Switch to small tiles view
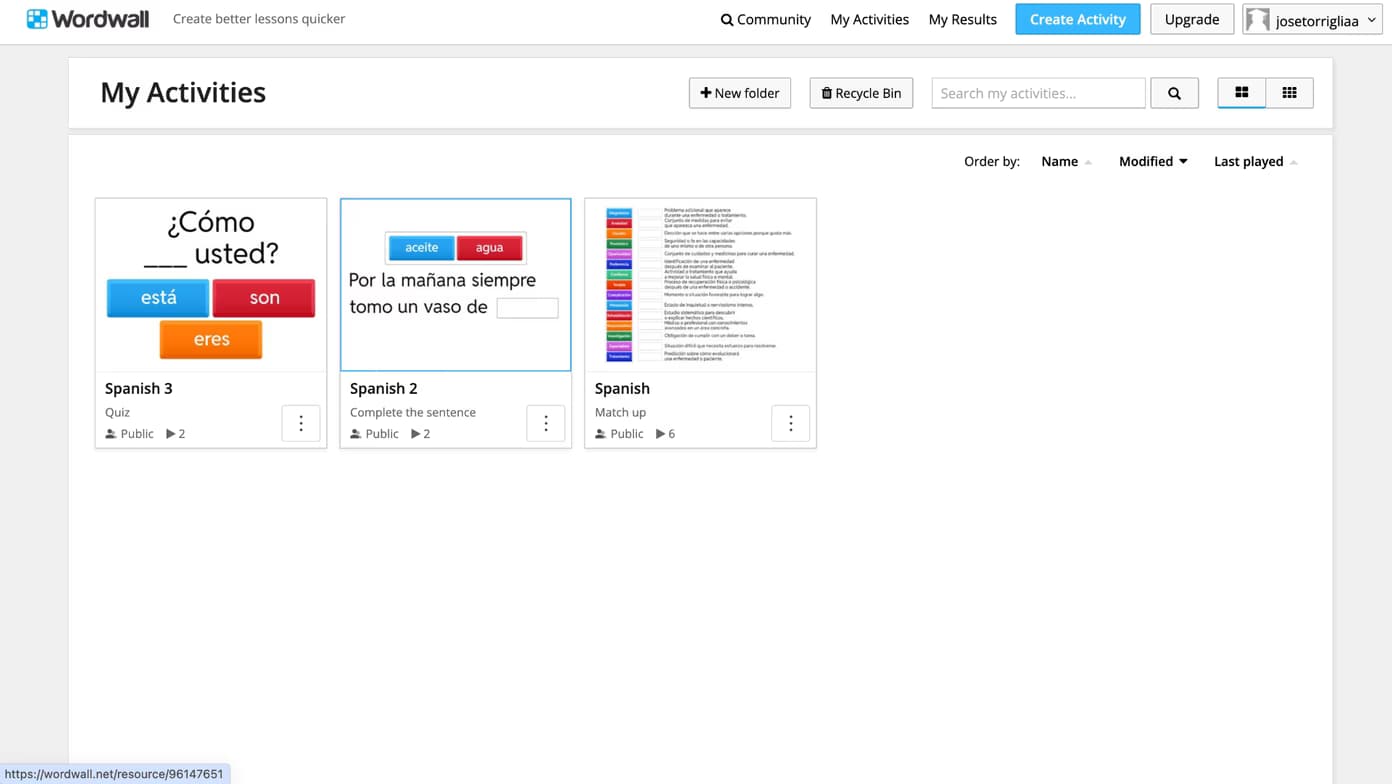This screenshot has width=1392, height=784. pos(1290,93)
